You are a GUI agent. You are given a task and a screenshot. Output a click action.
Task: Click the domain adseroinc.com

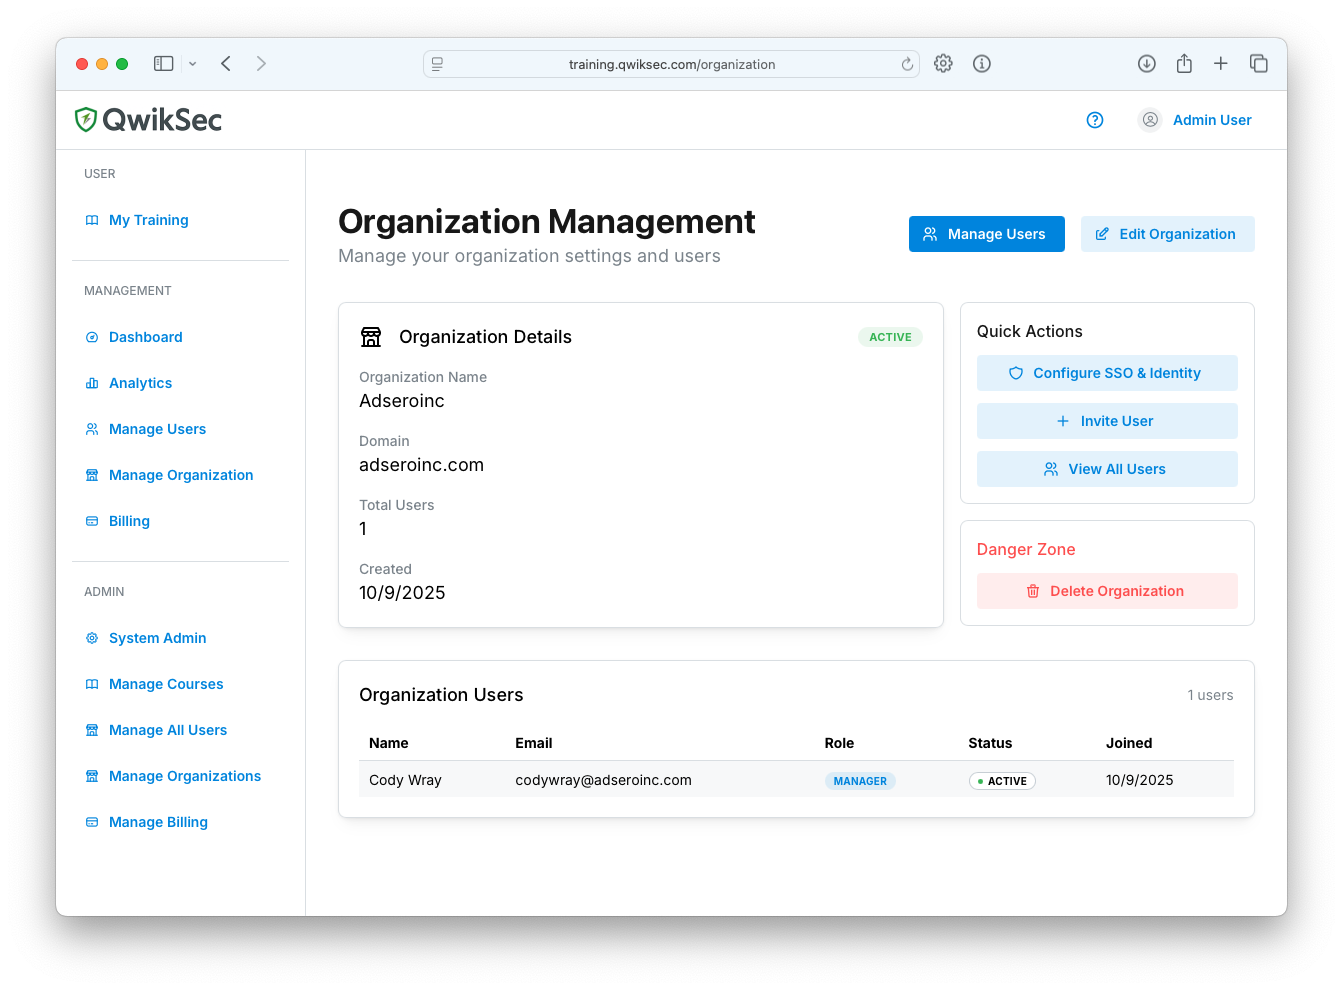pos(421,465)
